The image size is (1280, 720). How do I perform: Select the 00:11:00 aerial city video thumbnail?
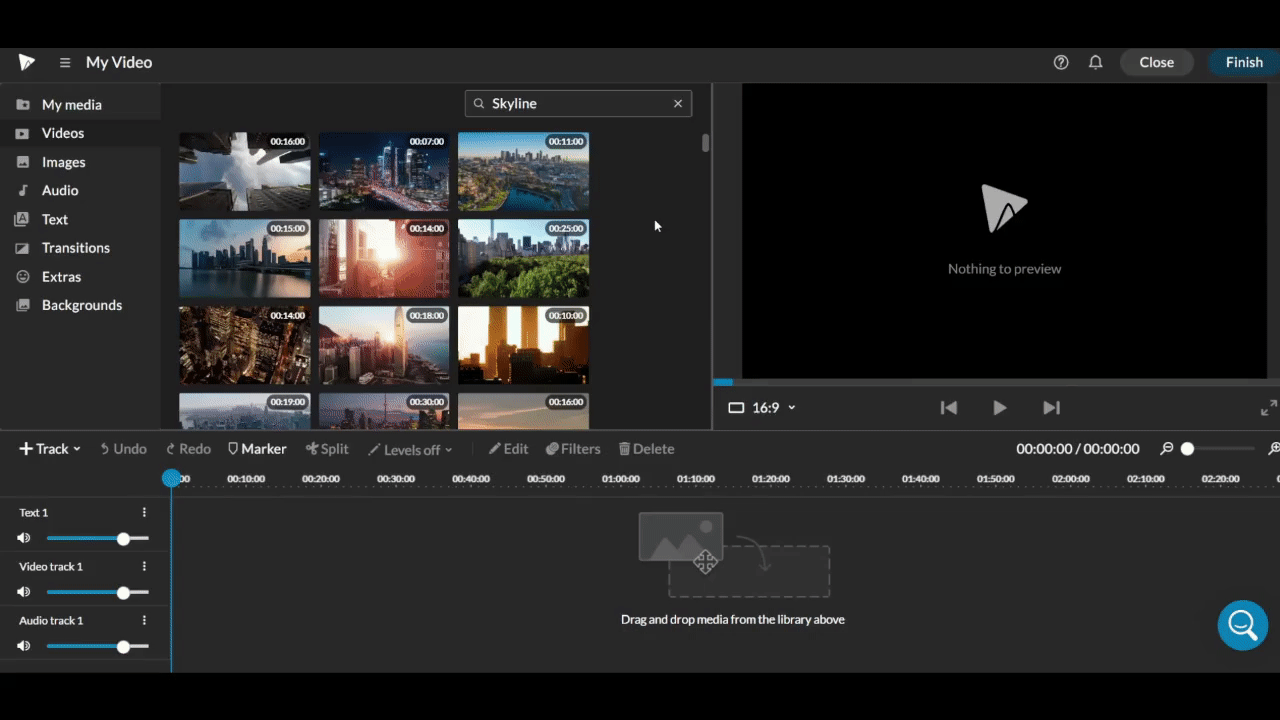523,172
